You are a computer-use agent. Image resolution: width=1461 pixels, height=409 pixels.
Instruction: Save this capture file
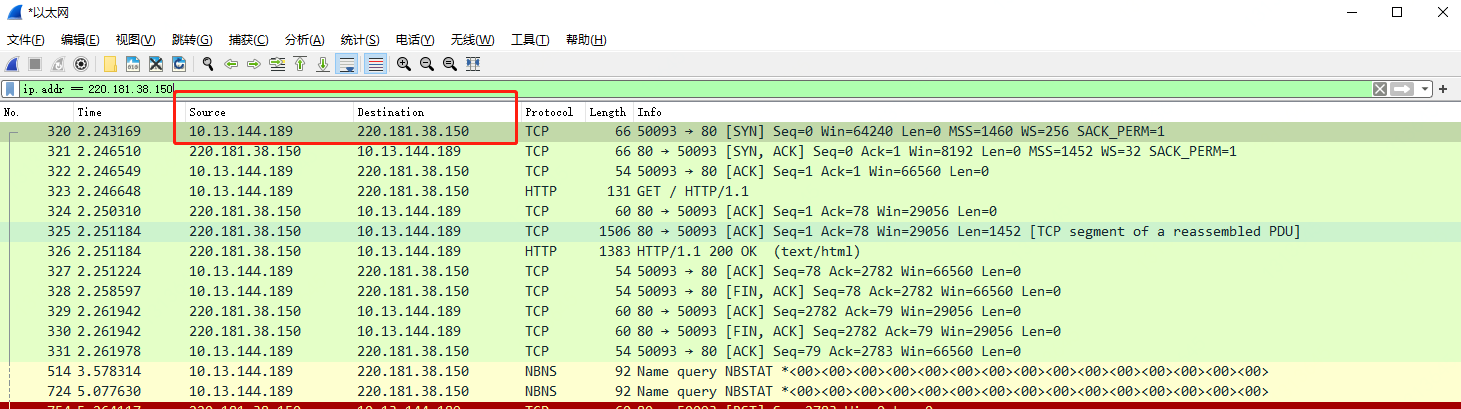tap(133, 64)
